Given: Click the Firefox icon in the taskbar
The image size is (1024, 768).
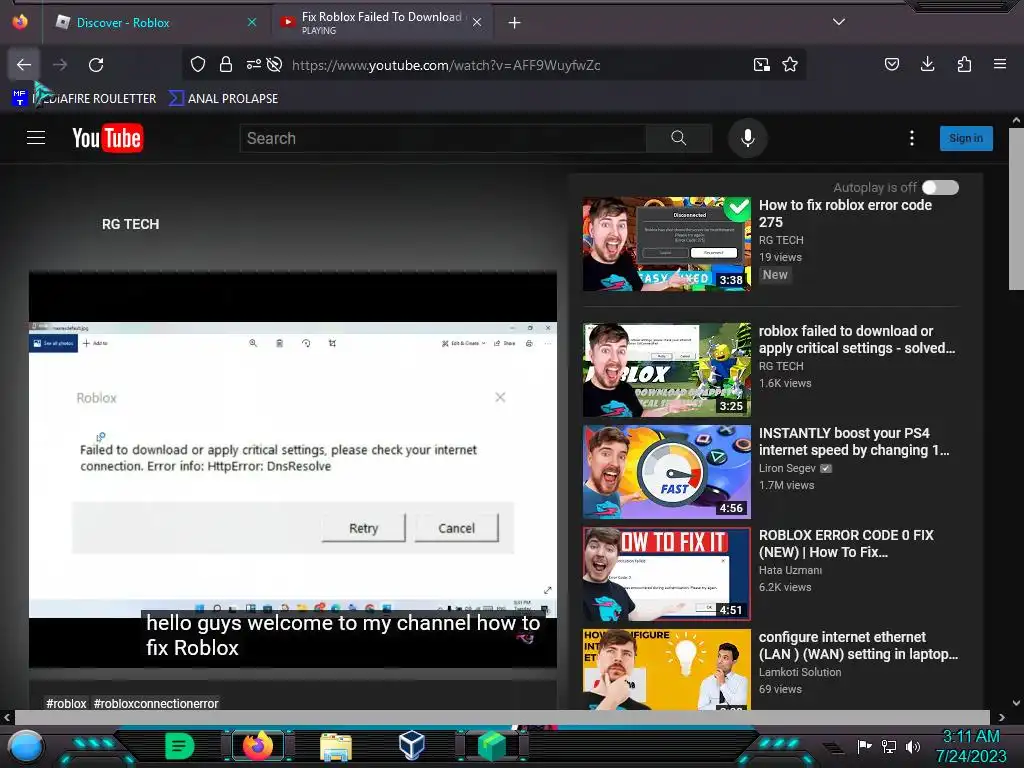Looking at the screenshot, I should [x=257, y=746].
